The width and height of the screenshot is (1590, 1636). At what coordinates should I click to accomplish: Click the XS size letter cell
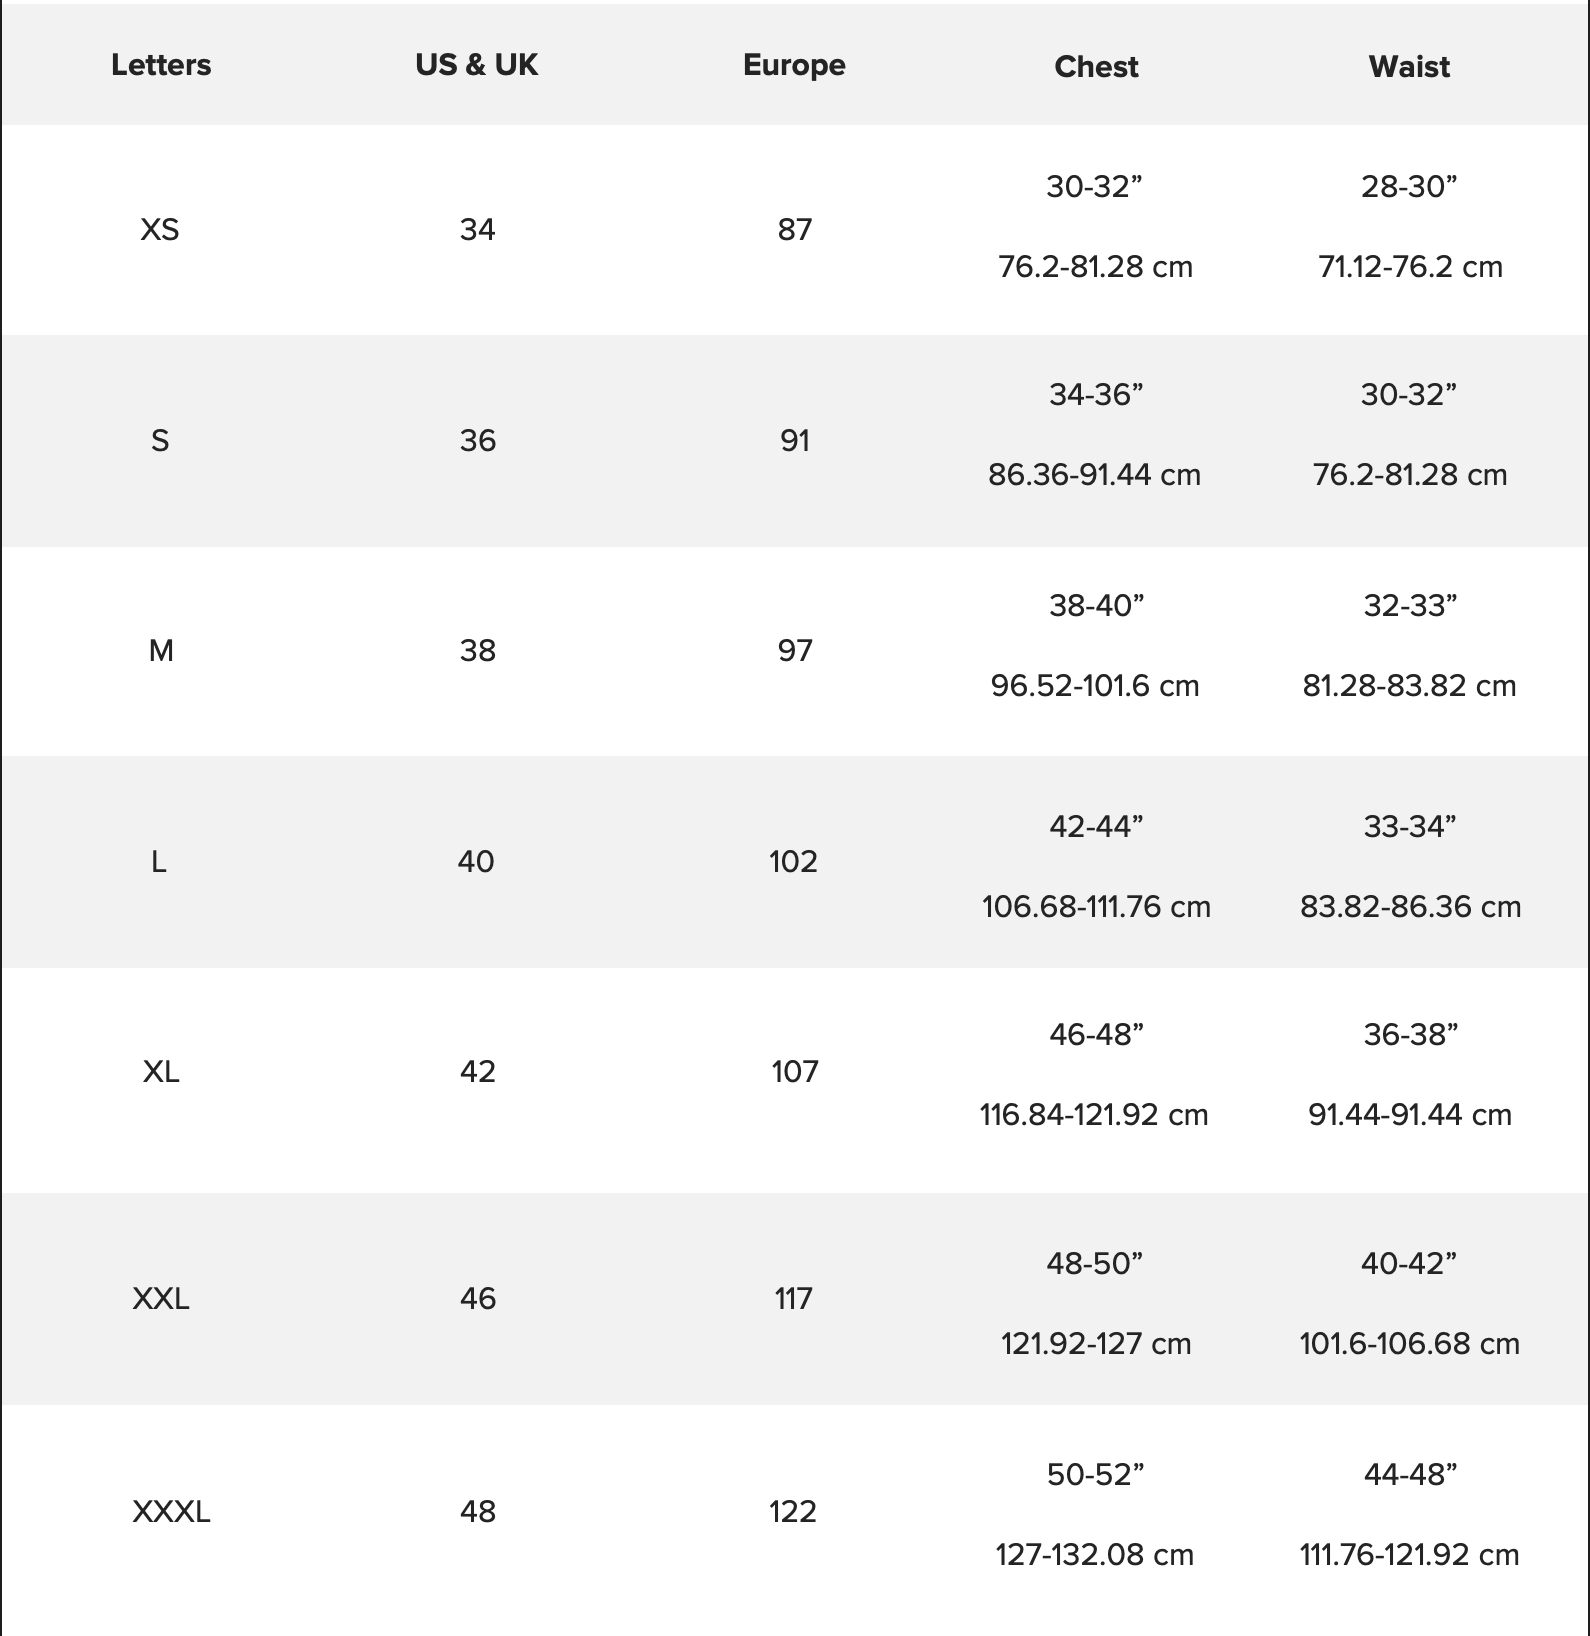click(x=160, y=230)
